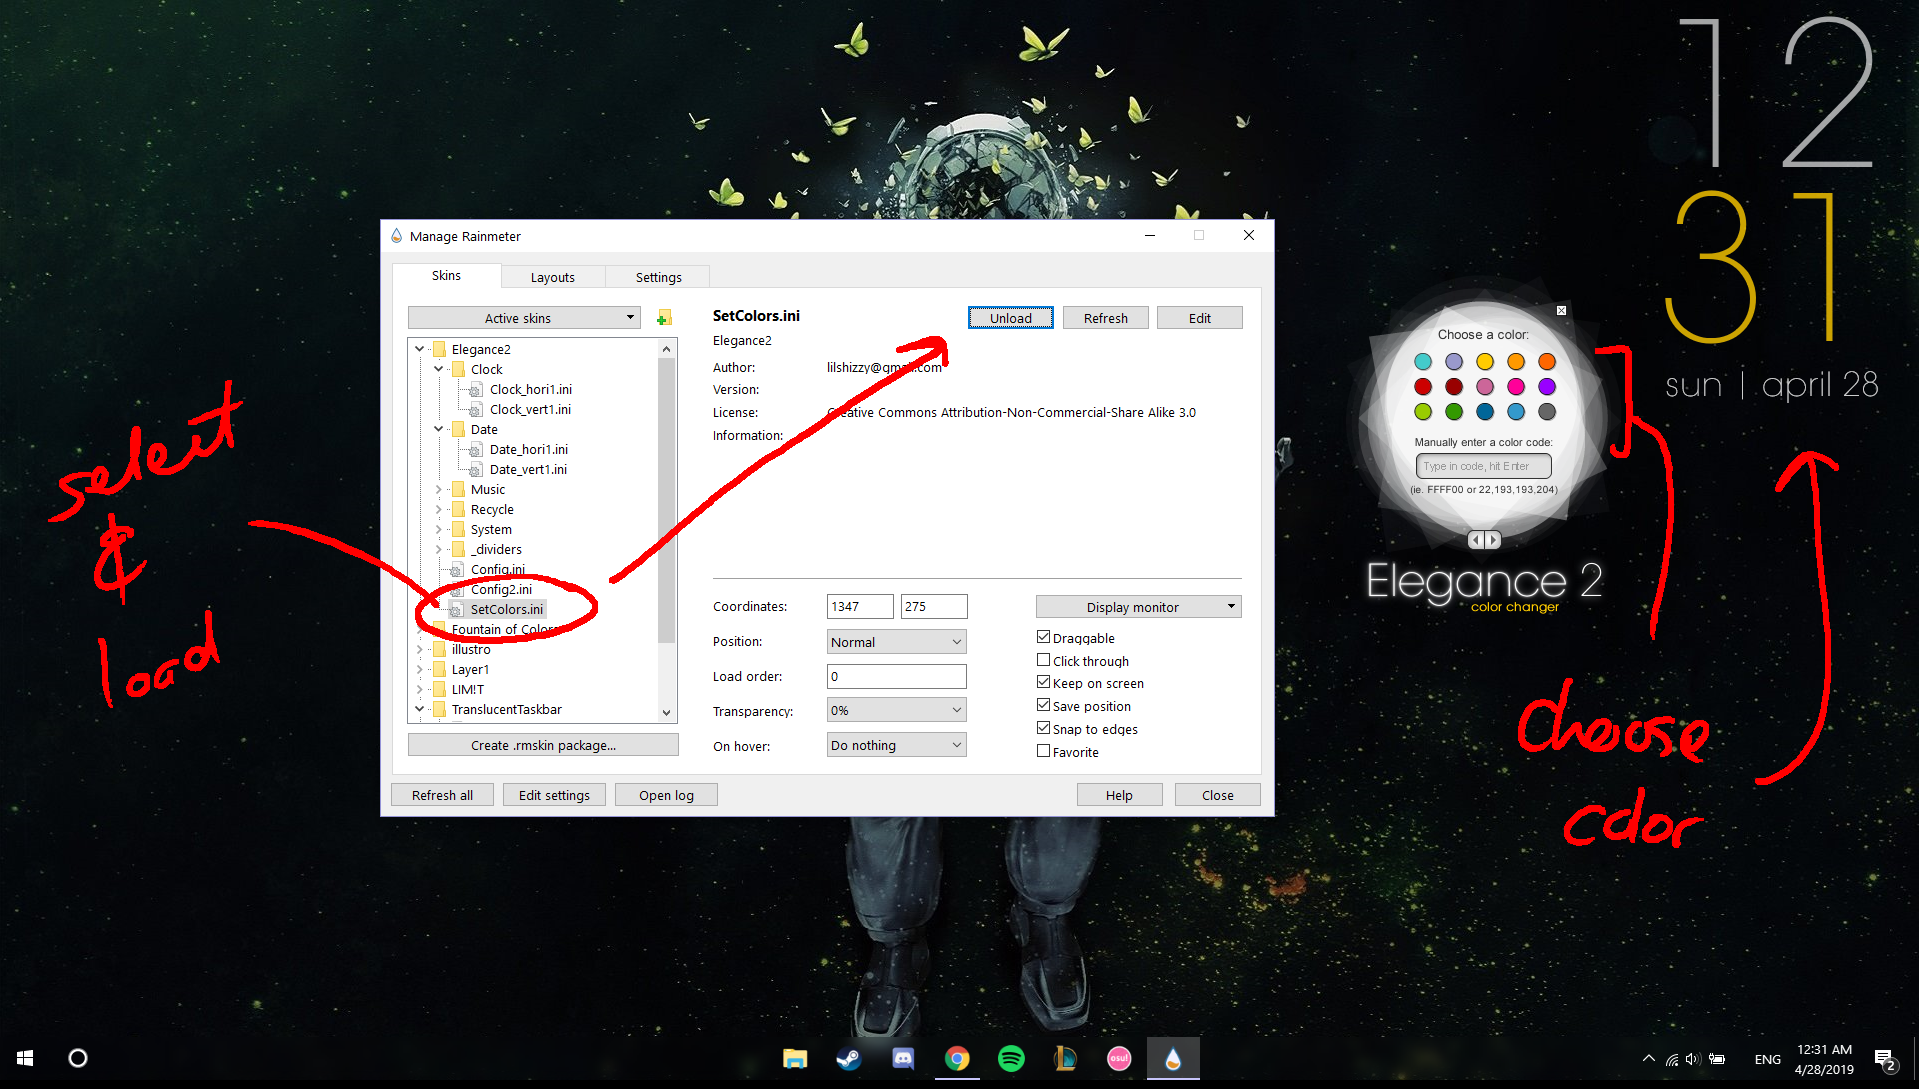
Task: Open the Settings tab
Action: [x=657, y=276]
